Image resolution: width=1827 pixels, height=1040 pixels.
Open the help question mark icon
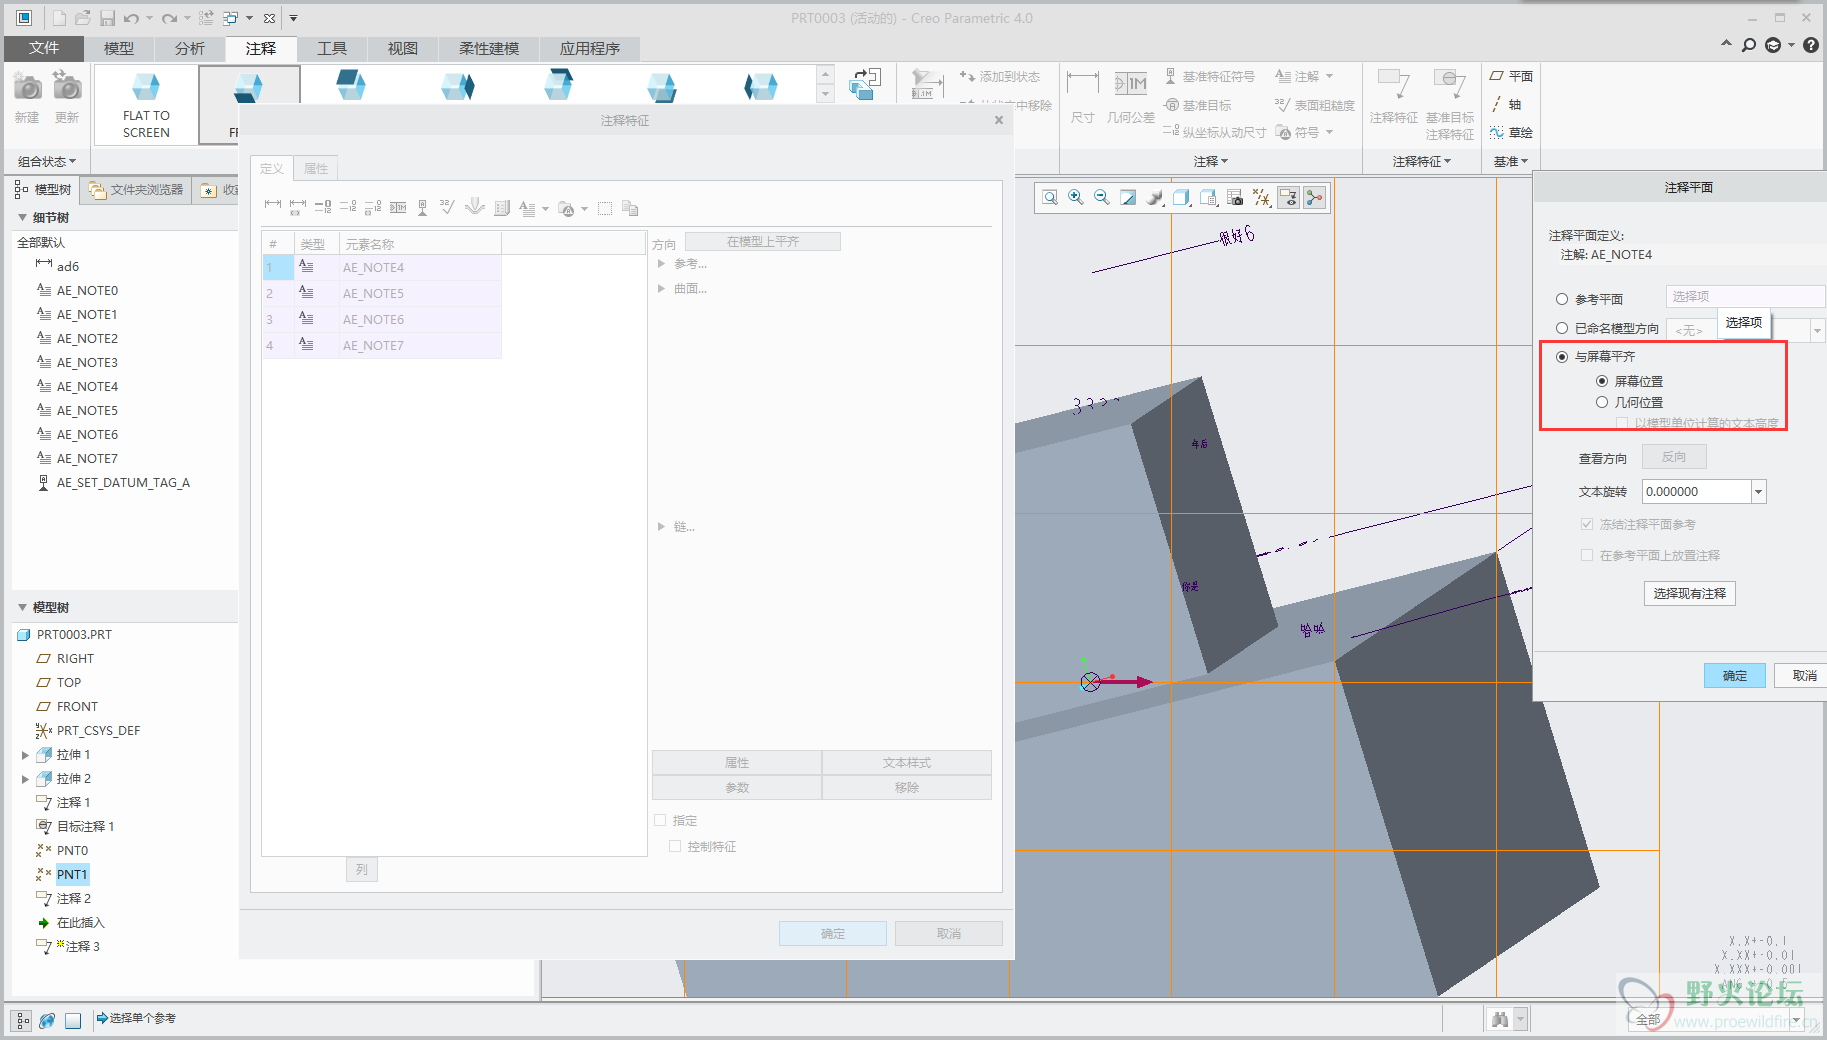coord(1811,45)
